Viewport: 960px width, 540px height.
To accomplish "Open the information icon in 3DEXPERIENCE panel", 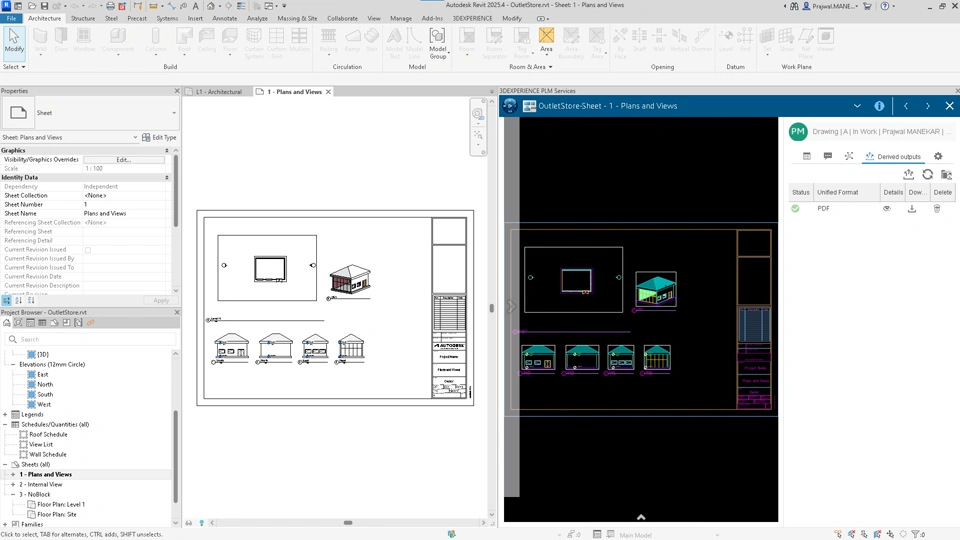I will click(879, 106).
